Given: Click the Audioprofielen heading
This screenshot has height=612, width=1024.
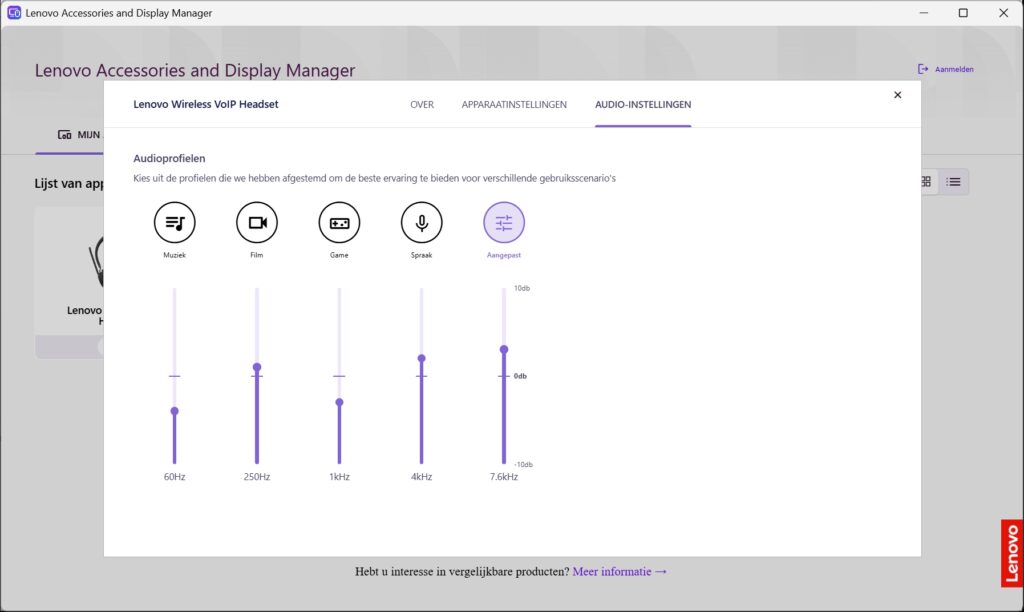Looking at the screenshot, I should 169,159.
